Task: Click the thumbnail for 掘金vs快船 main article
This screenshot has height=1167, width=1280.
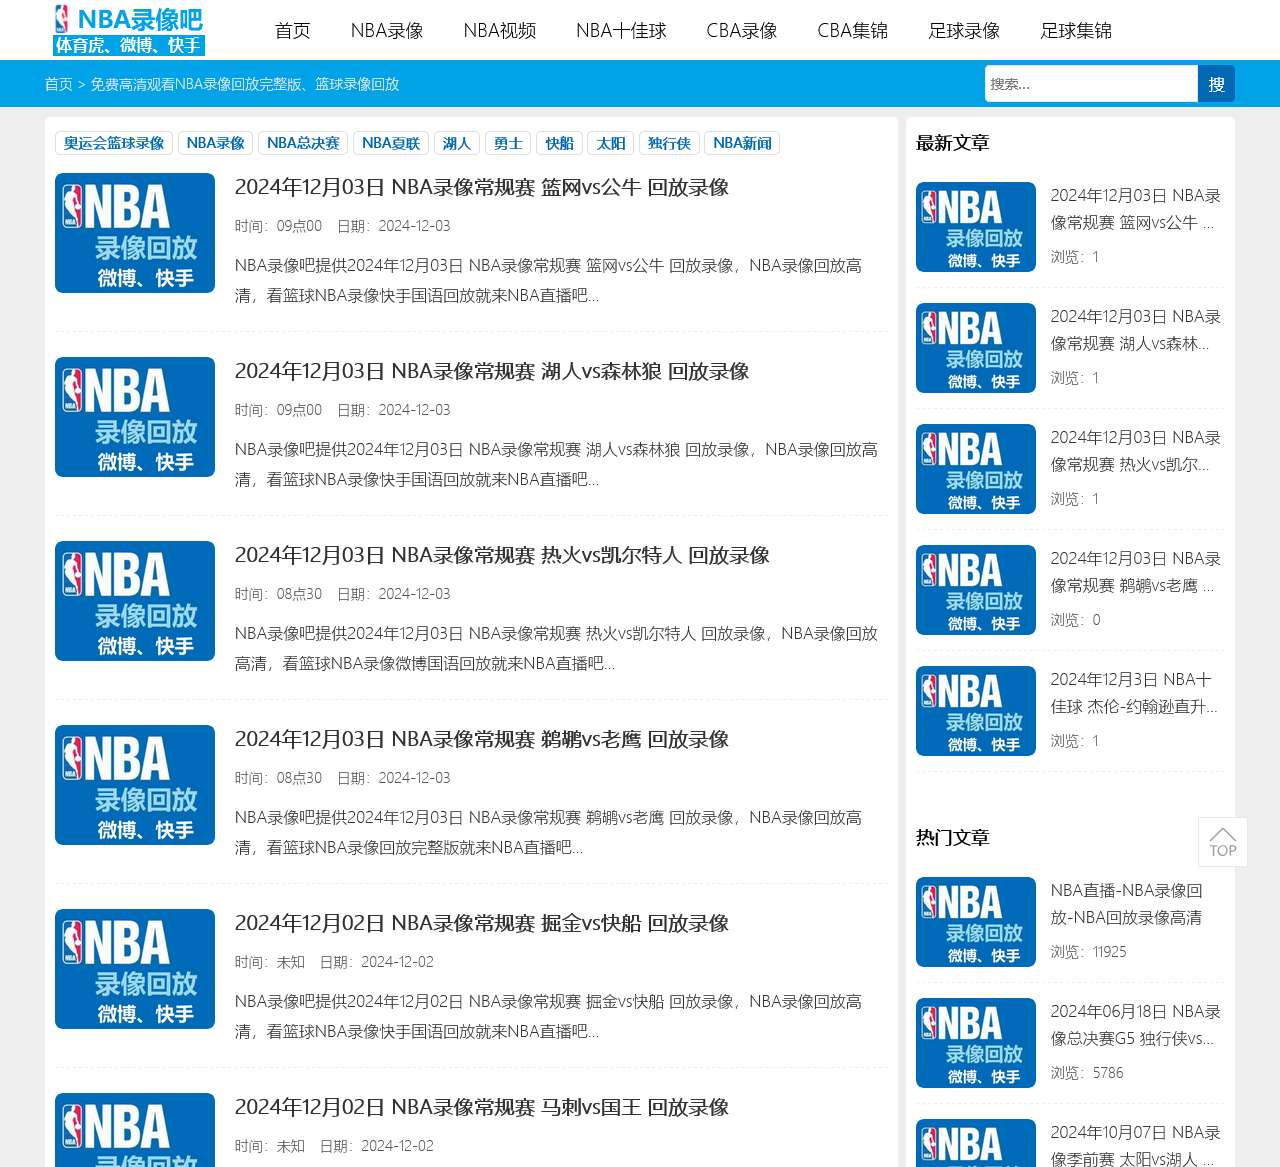Action: (x=135, y=969)
